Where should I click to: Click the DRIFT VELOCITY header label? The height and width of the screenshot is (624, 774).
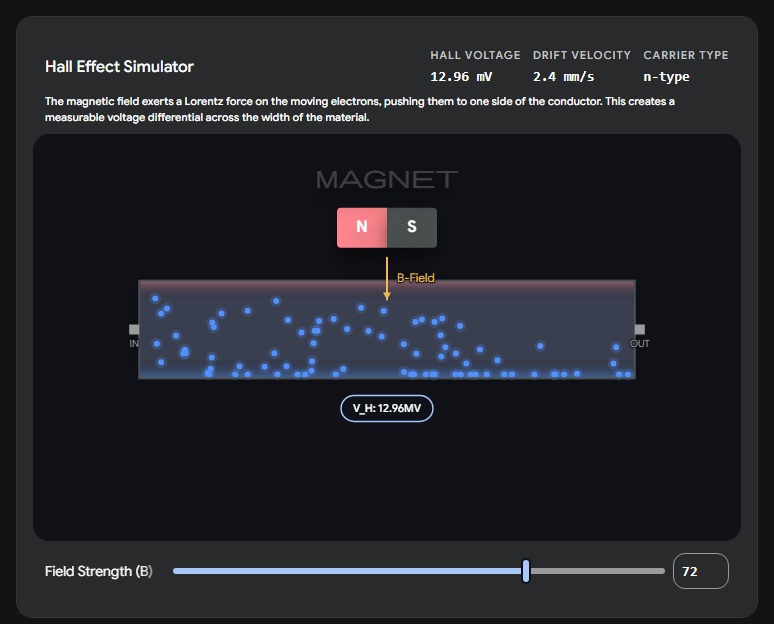point(582,55)
